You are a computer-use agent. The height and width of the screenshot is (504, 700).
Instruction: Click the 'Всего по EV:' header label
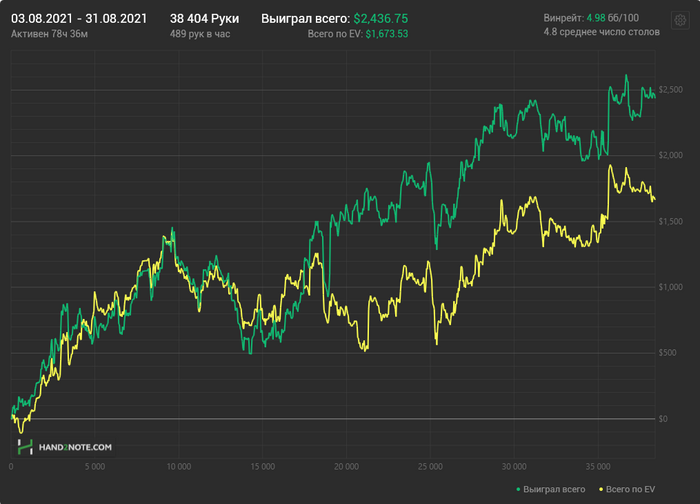[x=335, y=34]
